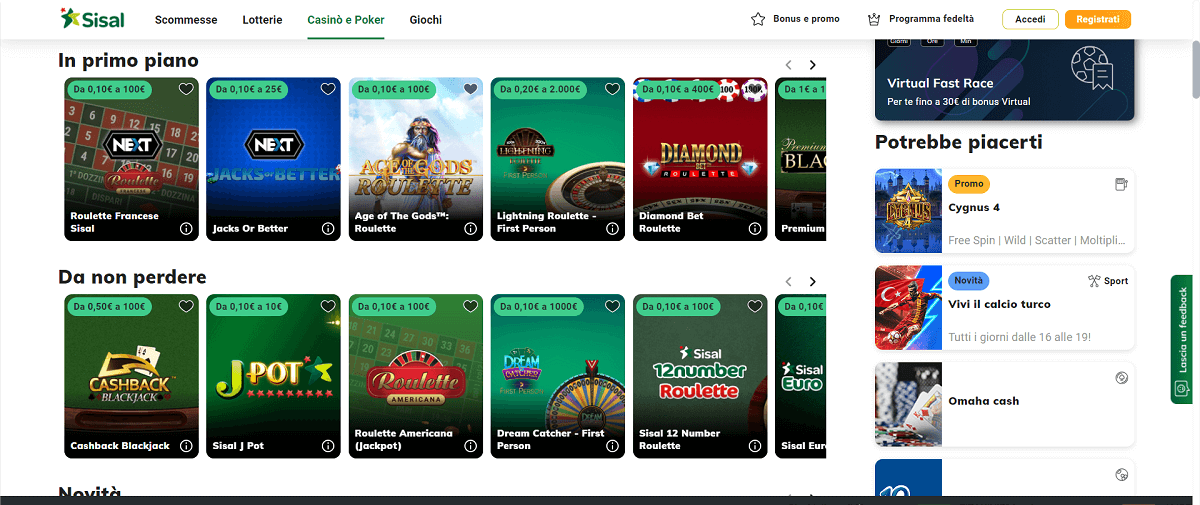
Task: Favorite Roulette Francese Sisal with the heart
Action: click(186, 89)
